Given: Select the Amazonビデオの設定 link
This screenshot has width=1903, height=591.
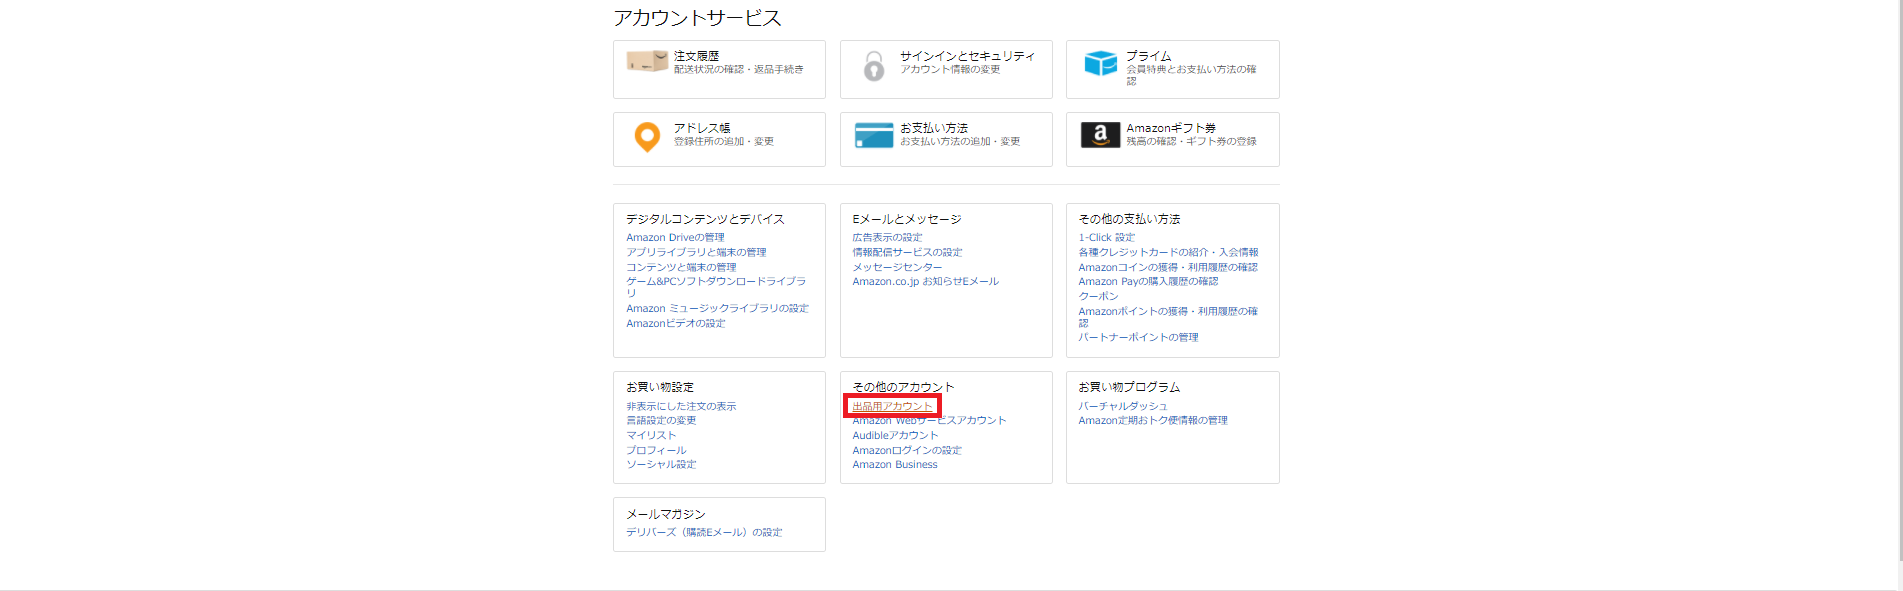Looking at the screenshot, I should pos(676,324).
